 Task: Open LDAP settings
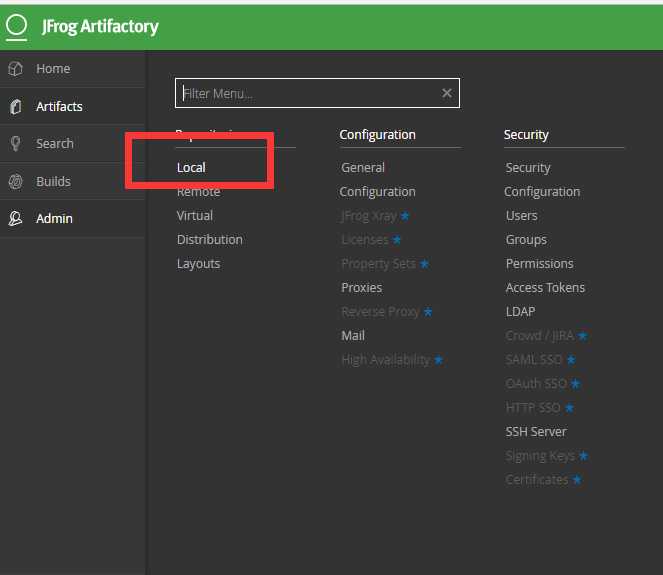pyautogui.click(x=521, y=312)
